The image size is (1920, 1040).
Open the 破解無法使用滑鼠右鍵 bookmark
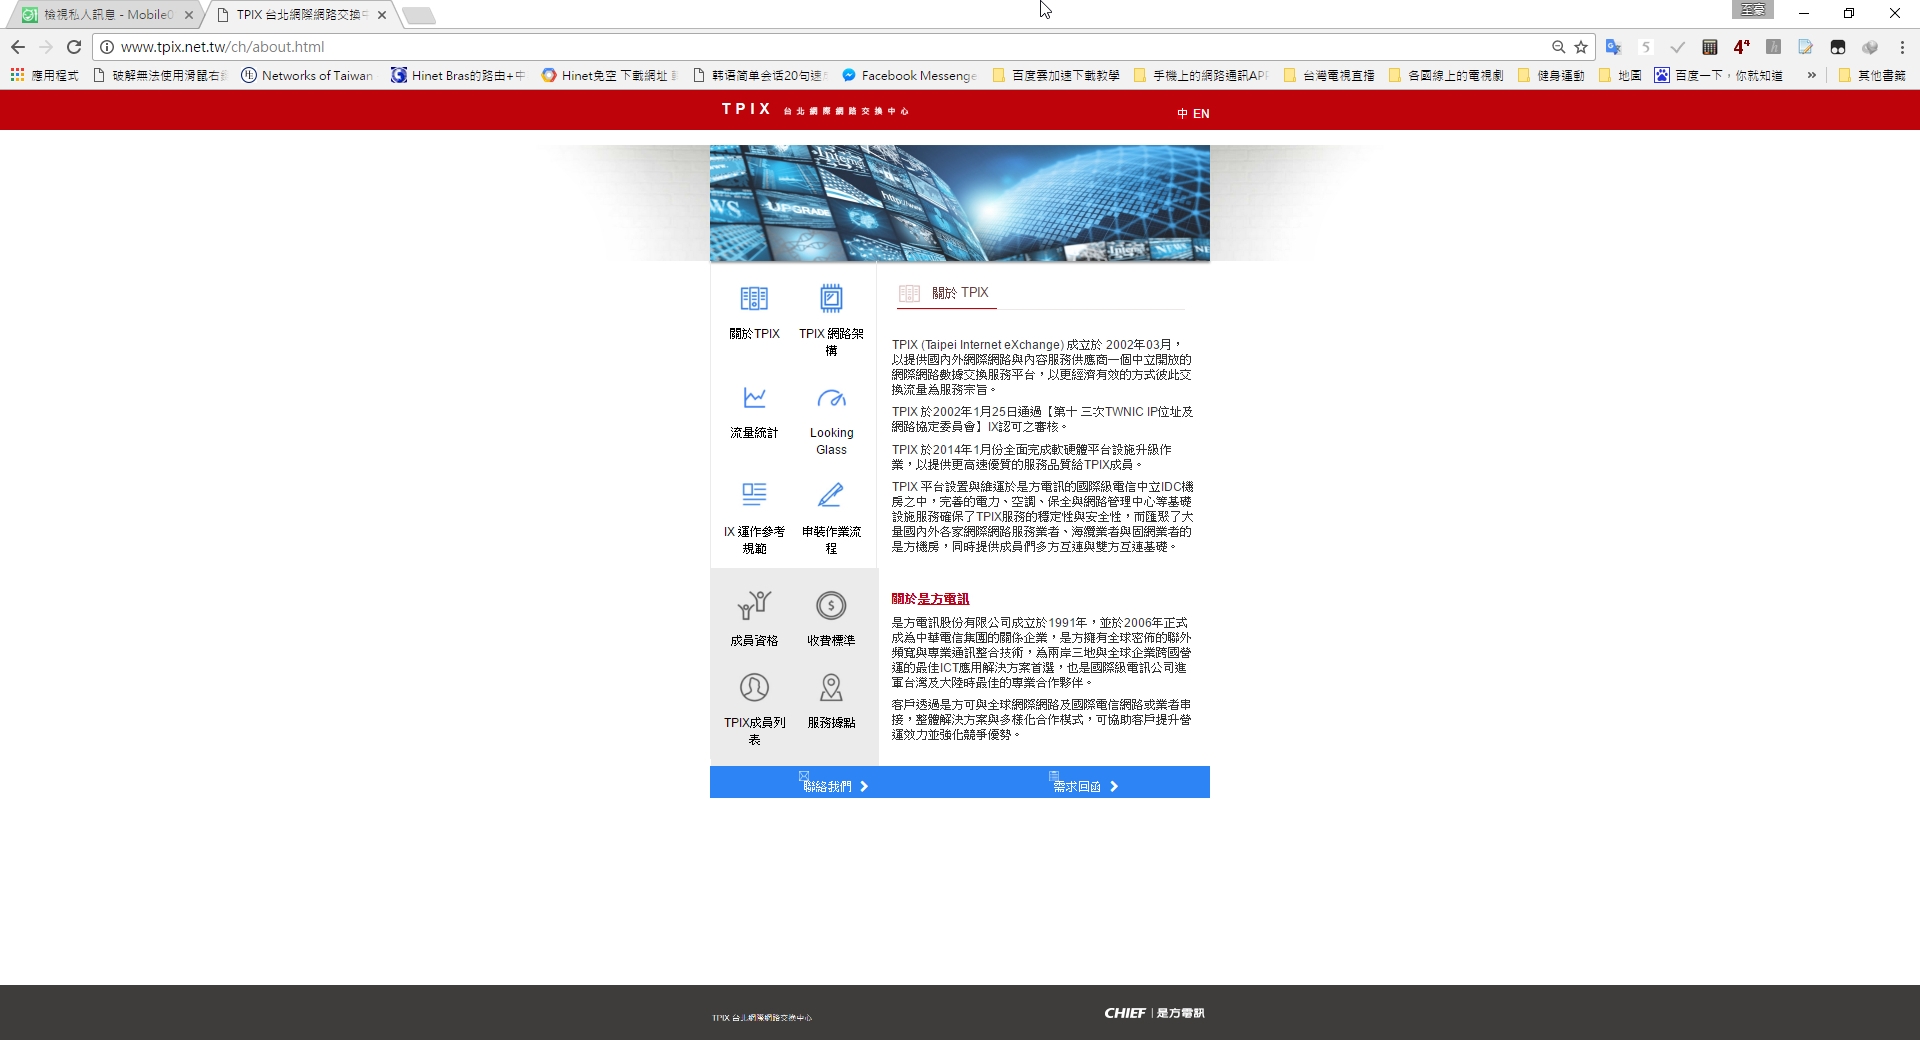tap(160, 75)
